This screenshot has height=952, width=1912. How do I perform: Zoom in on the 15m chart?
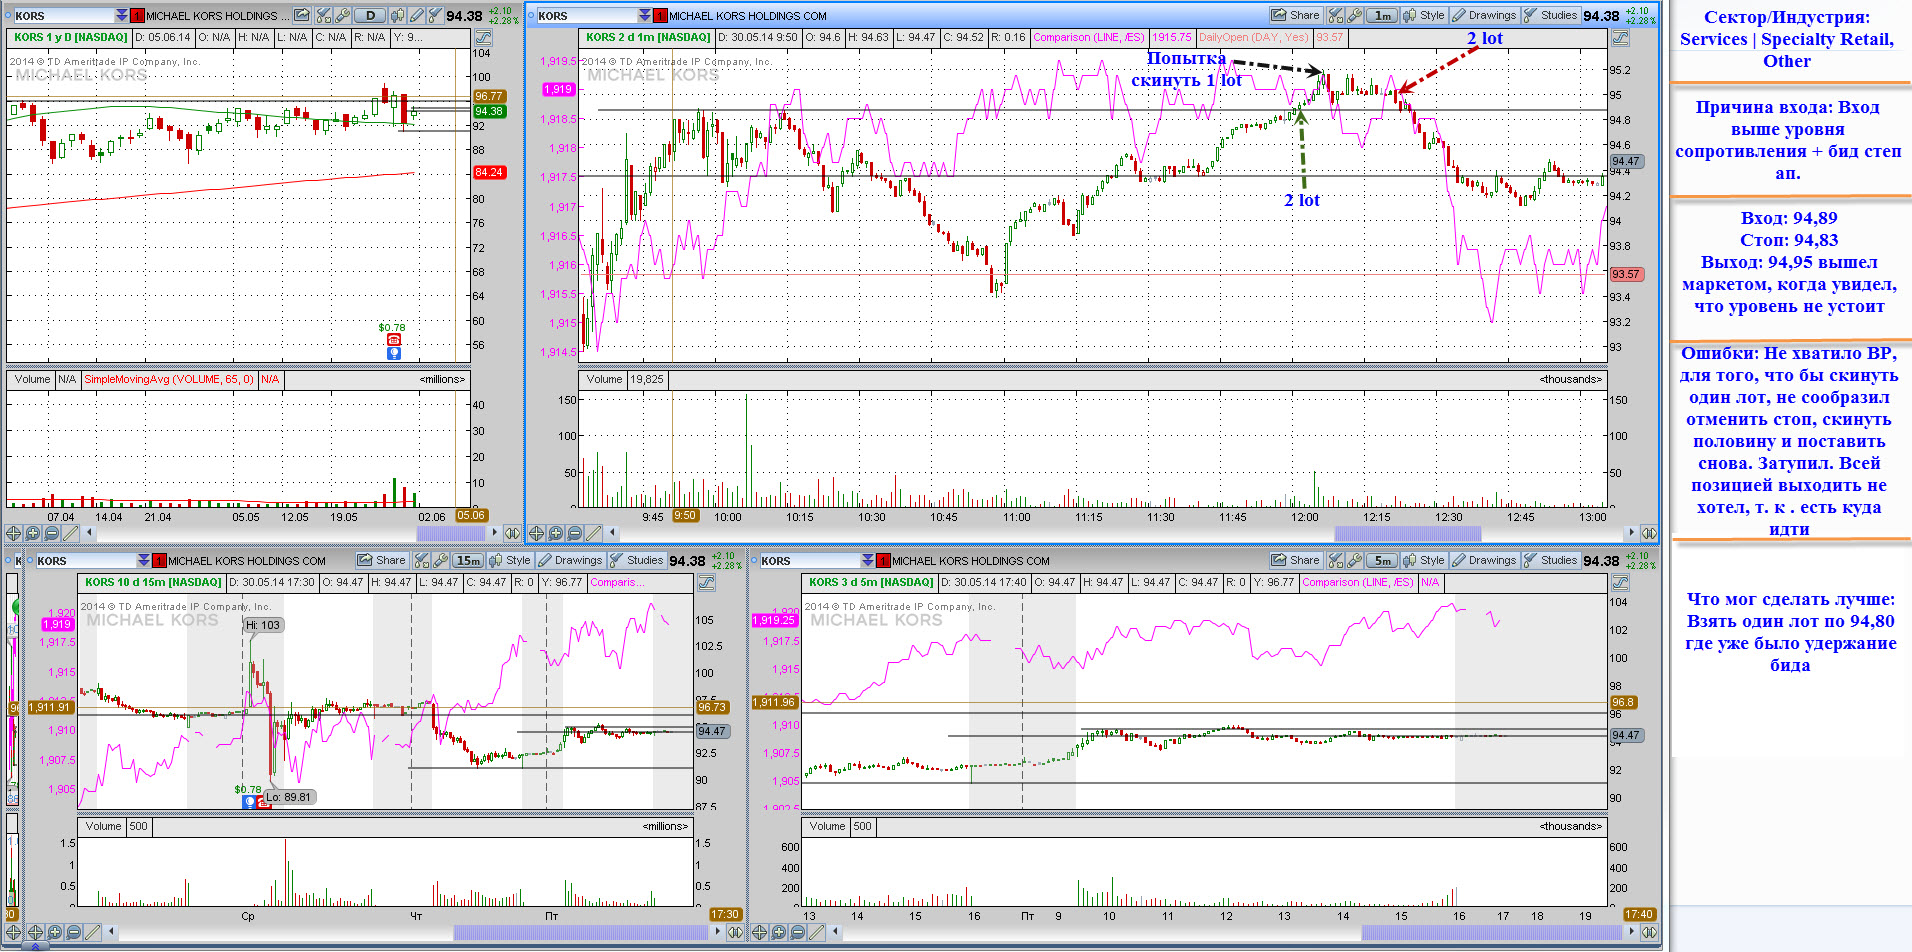pos(54,932)
